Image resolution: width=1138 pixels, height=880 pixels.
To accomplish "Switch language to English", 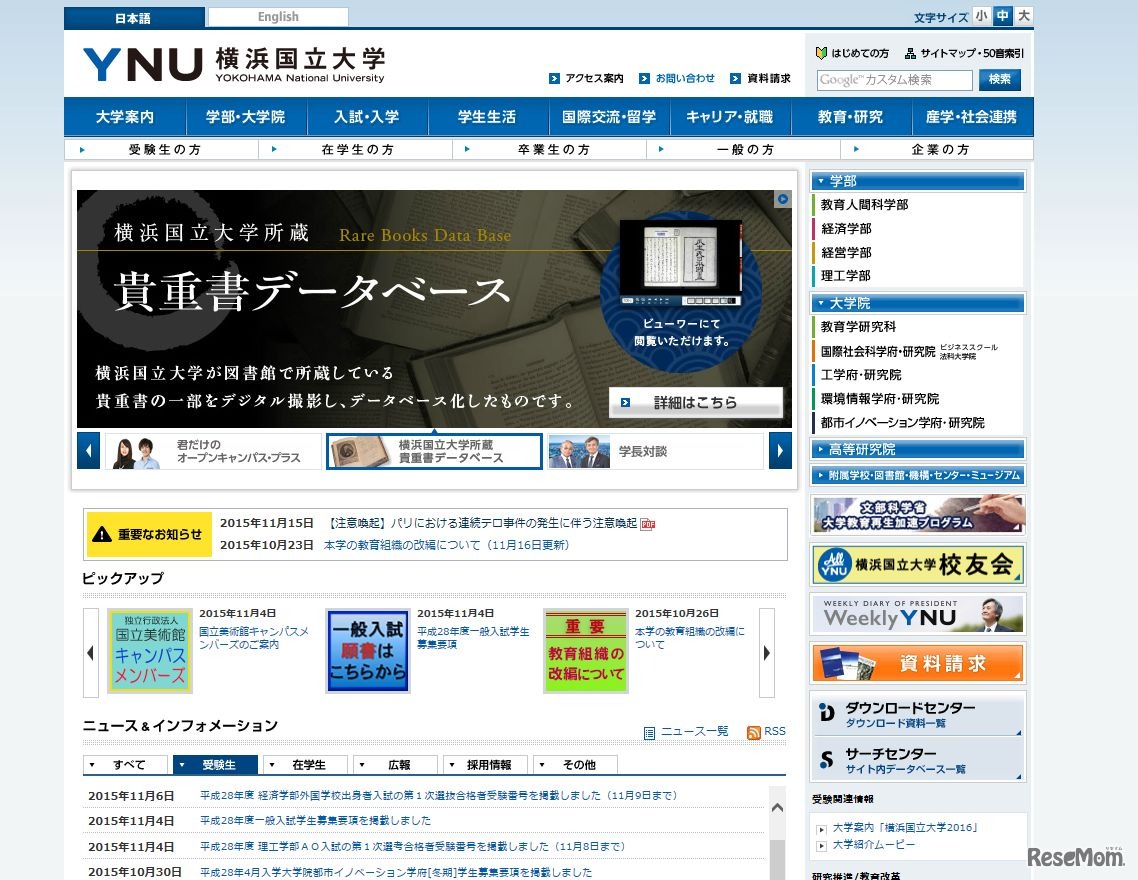I will click(x=278, y=17).
